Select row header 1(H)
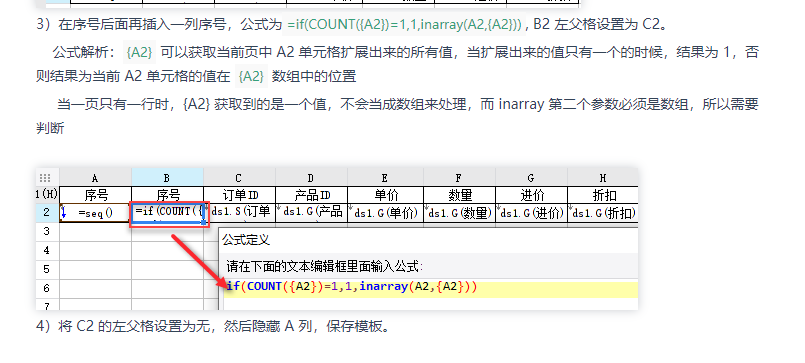The height and width of the screenshot is (363, 805). coord(47,195)
